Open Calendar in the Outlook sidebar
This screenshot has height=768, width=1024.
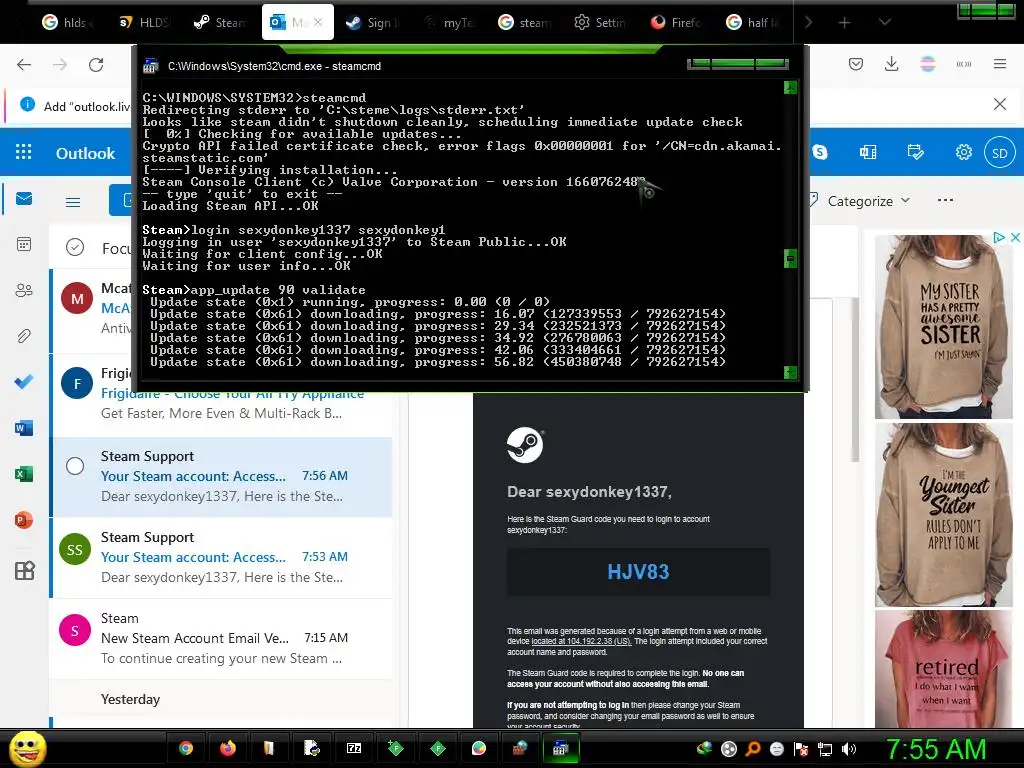(x=24, y=244)
